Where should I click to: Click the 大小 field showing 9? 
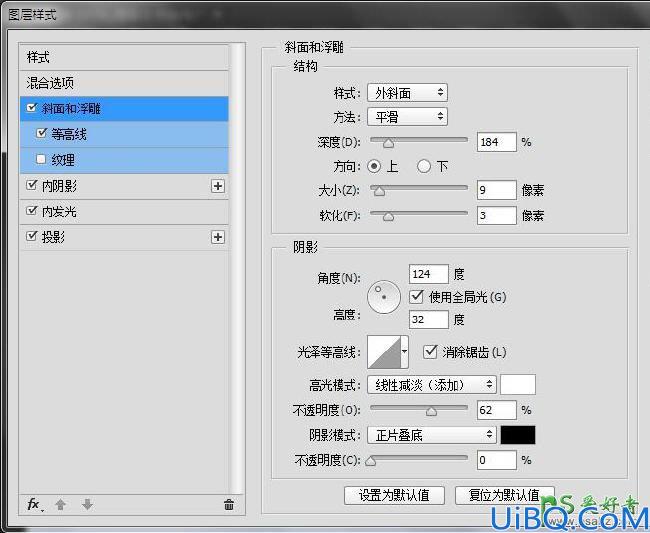coord(497,190)
